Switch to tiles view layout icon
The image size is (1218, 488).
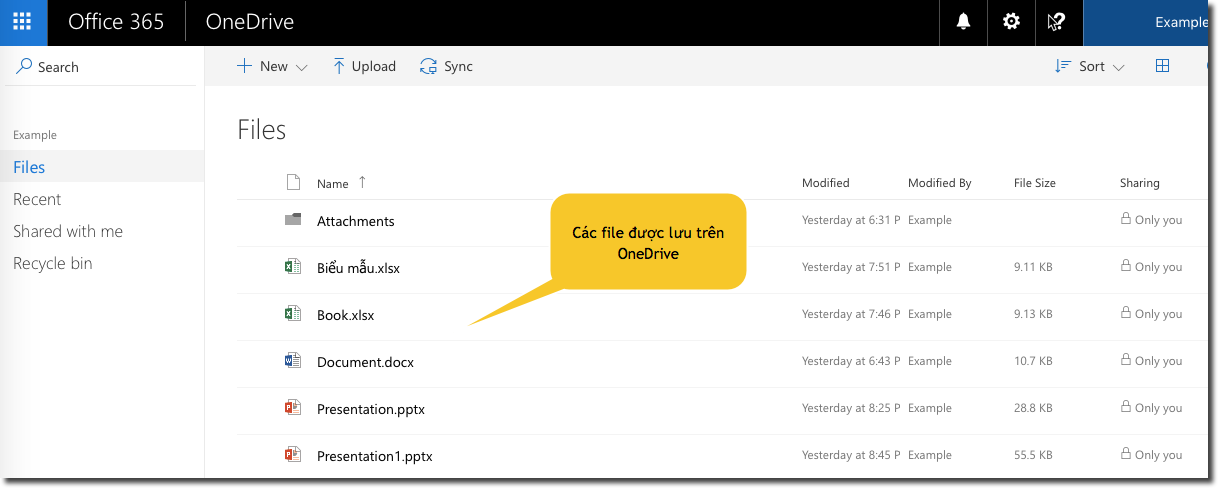pos(1162,66)
